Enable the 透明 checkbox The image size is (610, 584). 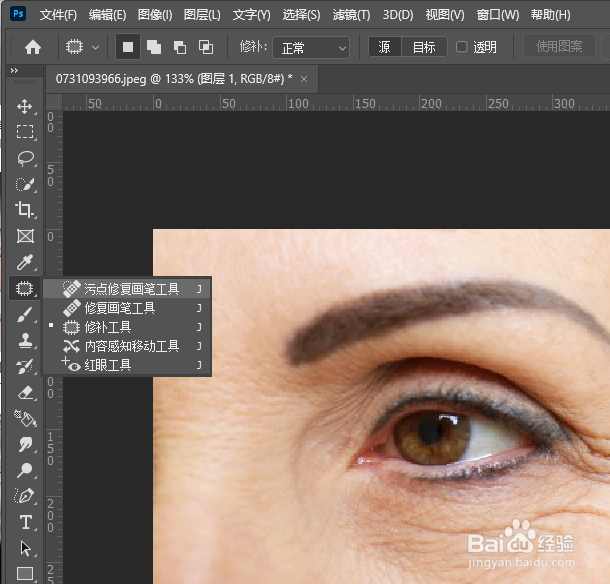[461, 47]
